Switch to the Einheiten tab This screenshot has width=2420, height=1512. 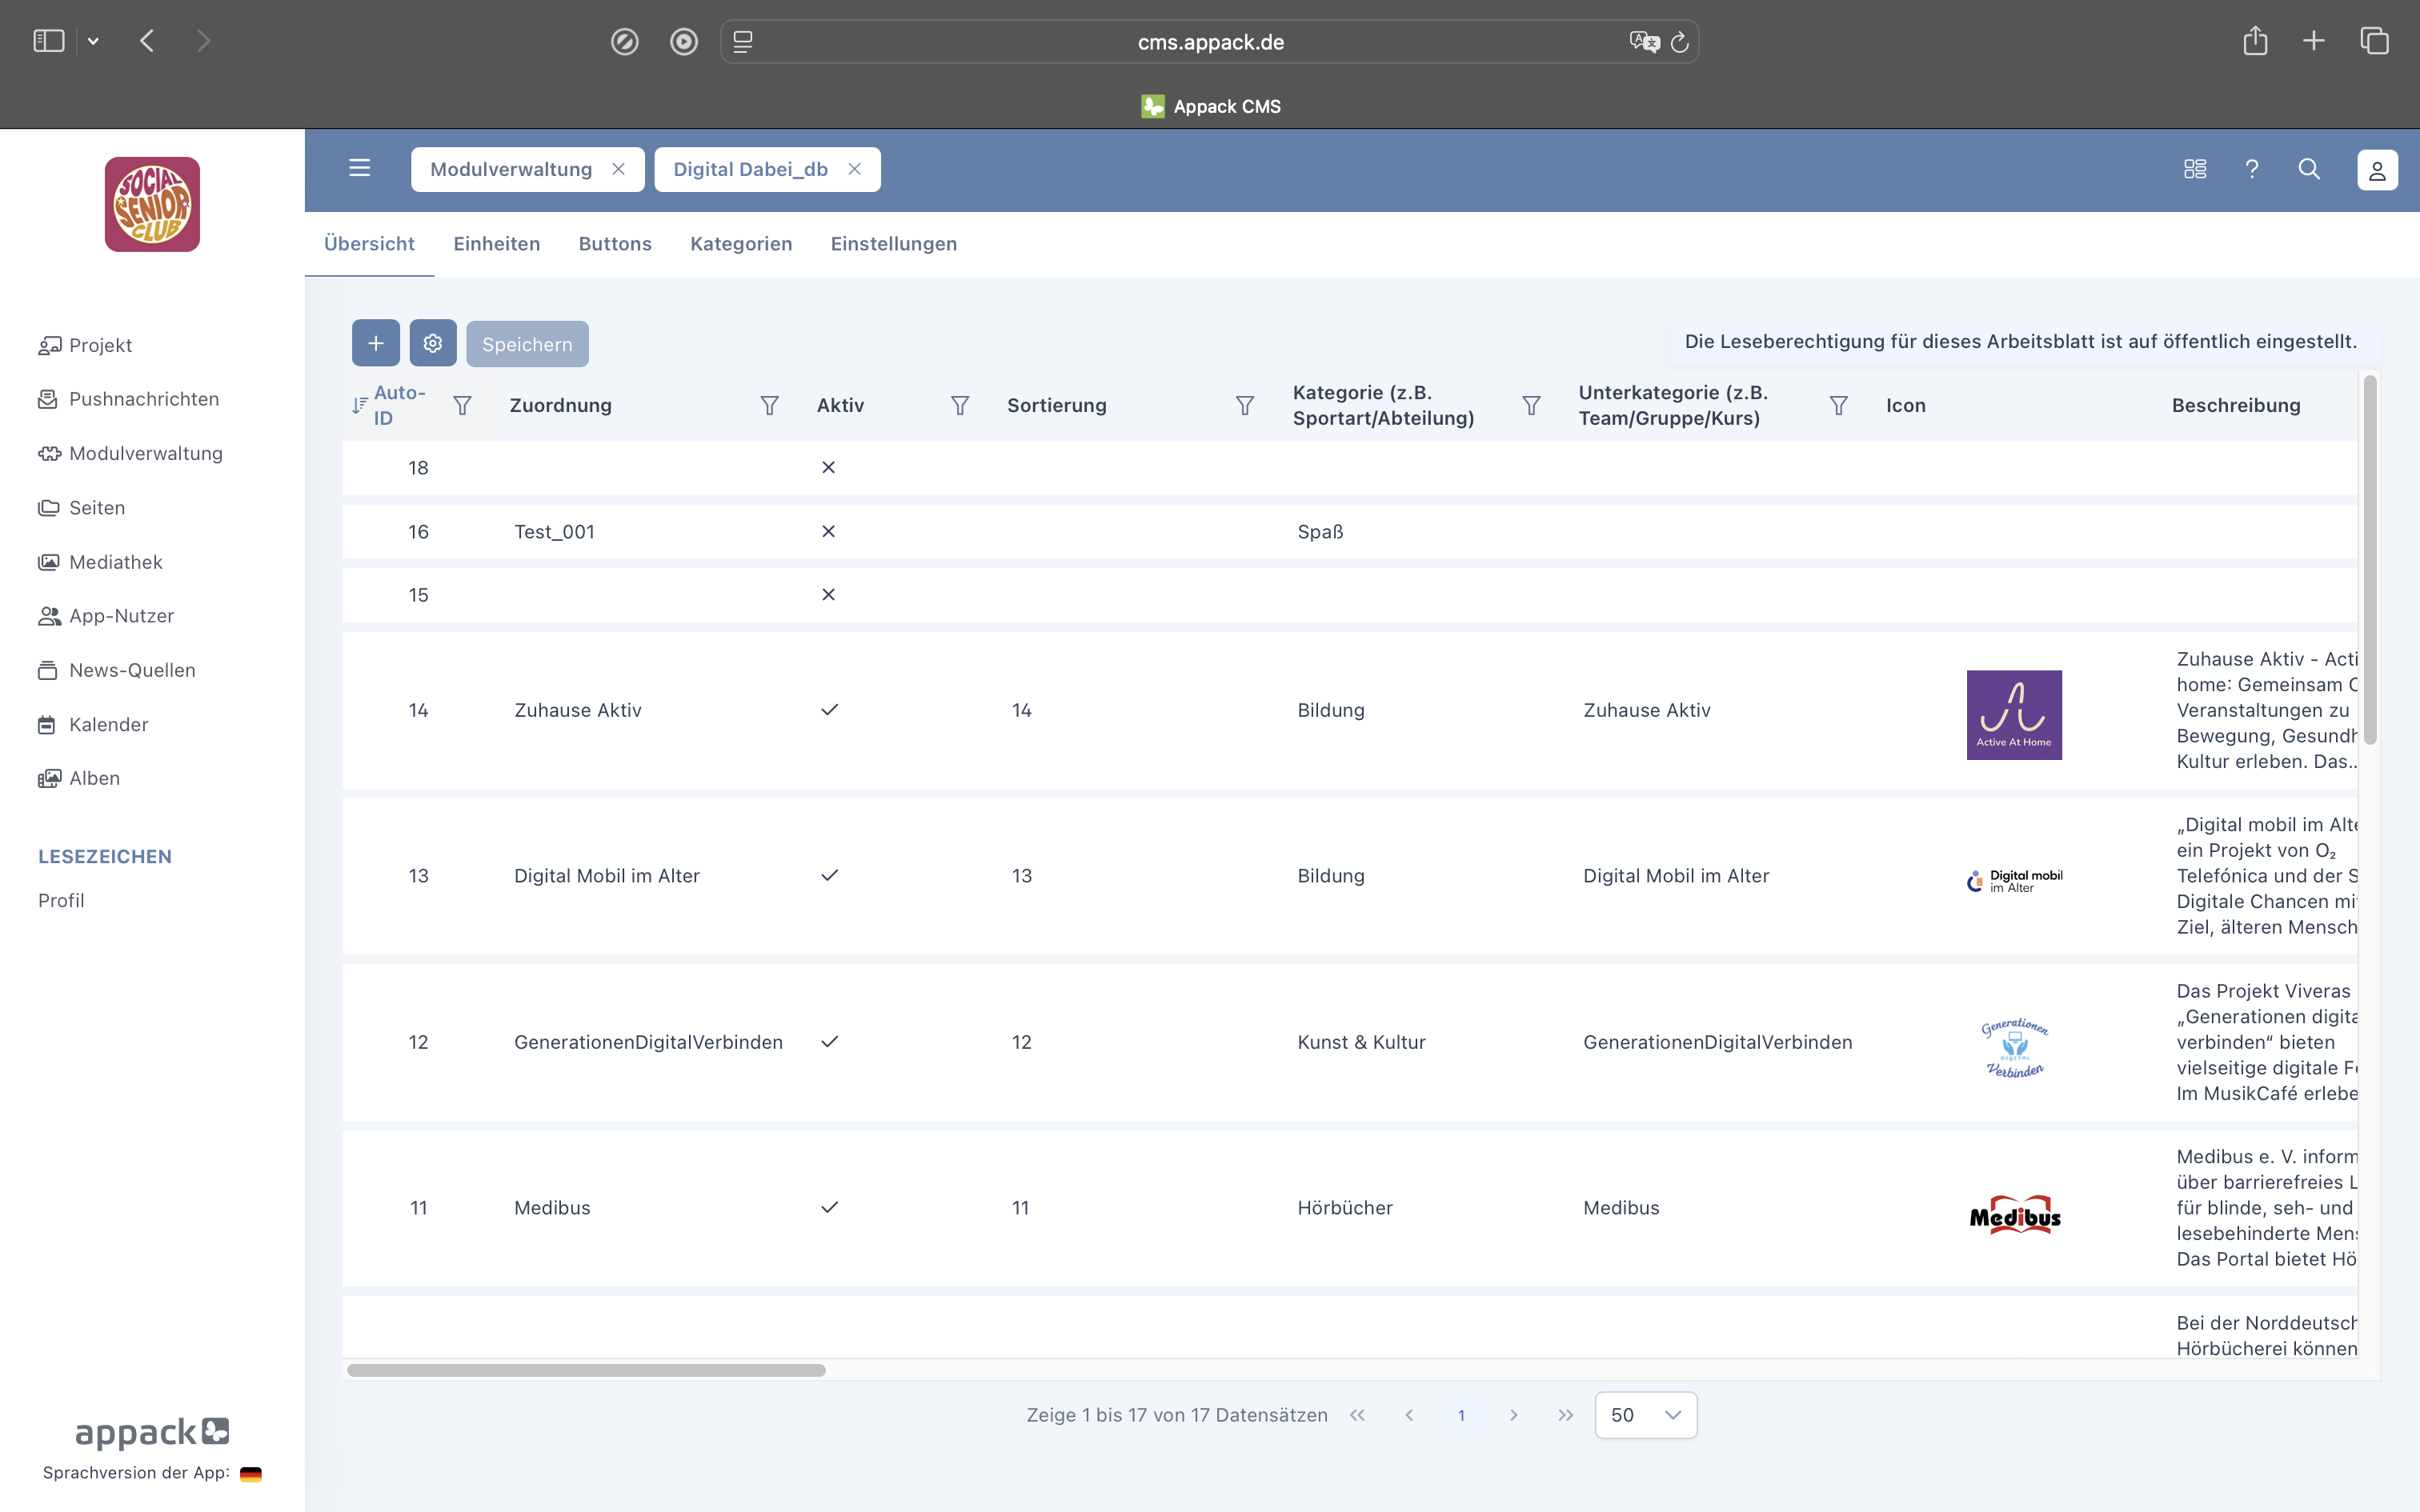[x=496, y=244]
